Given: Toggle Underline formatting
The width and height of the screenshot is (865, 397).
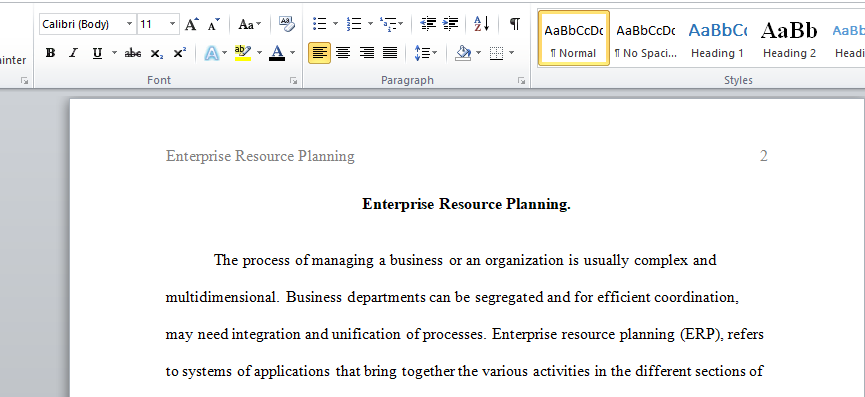Looking at the screenshot, I should [x=98, y=53].
